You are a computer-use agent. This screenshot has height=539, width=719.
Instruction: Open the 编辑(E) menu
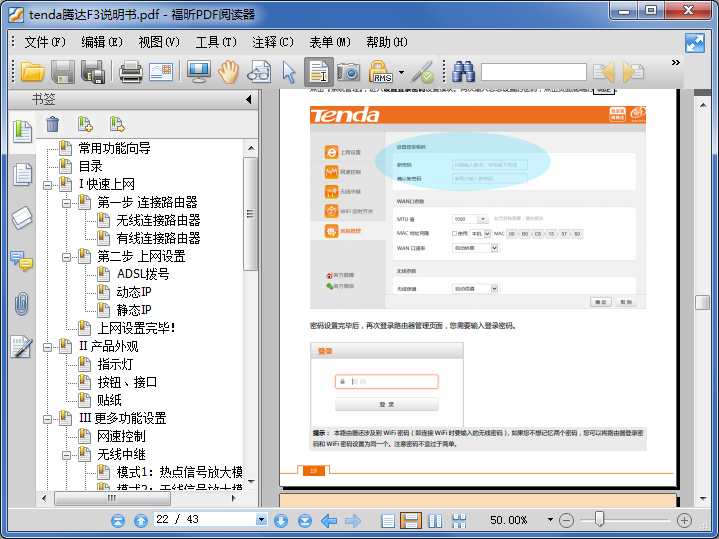point(102,42)
